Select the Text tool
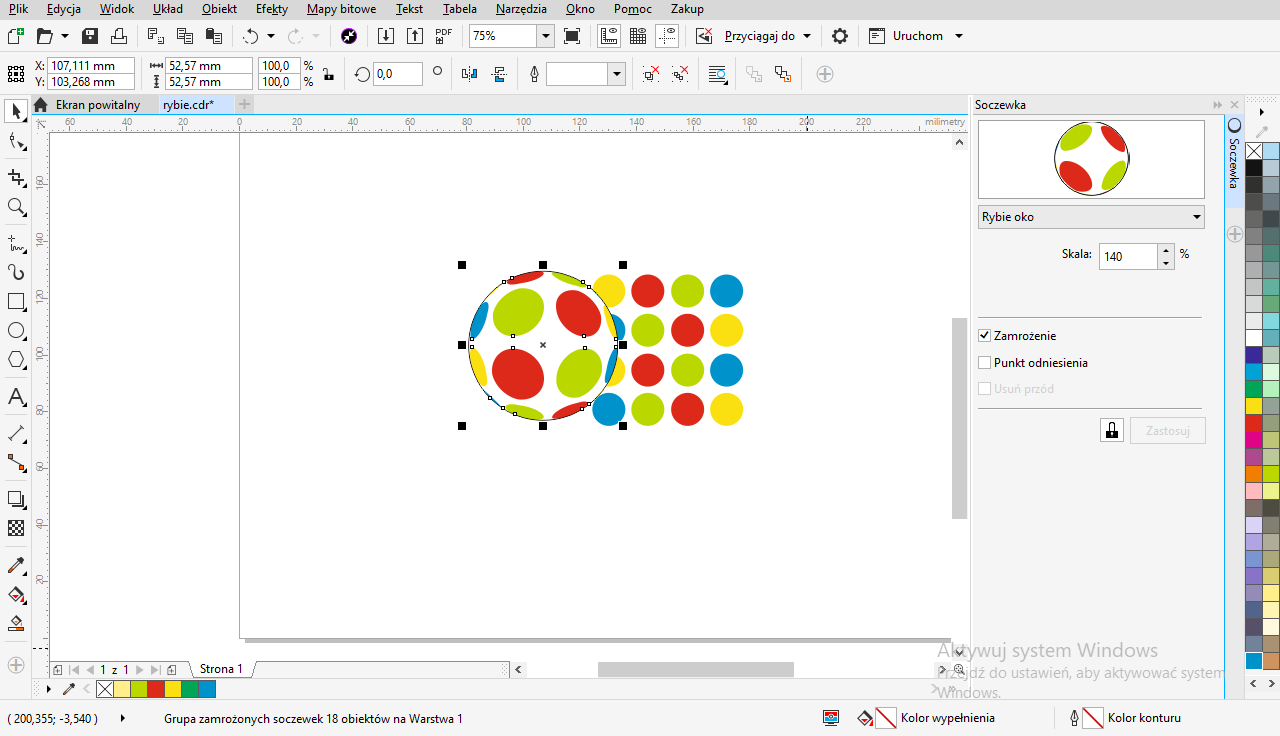The image size is (1280, 736). point(16,397)
